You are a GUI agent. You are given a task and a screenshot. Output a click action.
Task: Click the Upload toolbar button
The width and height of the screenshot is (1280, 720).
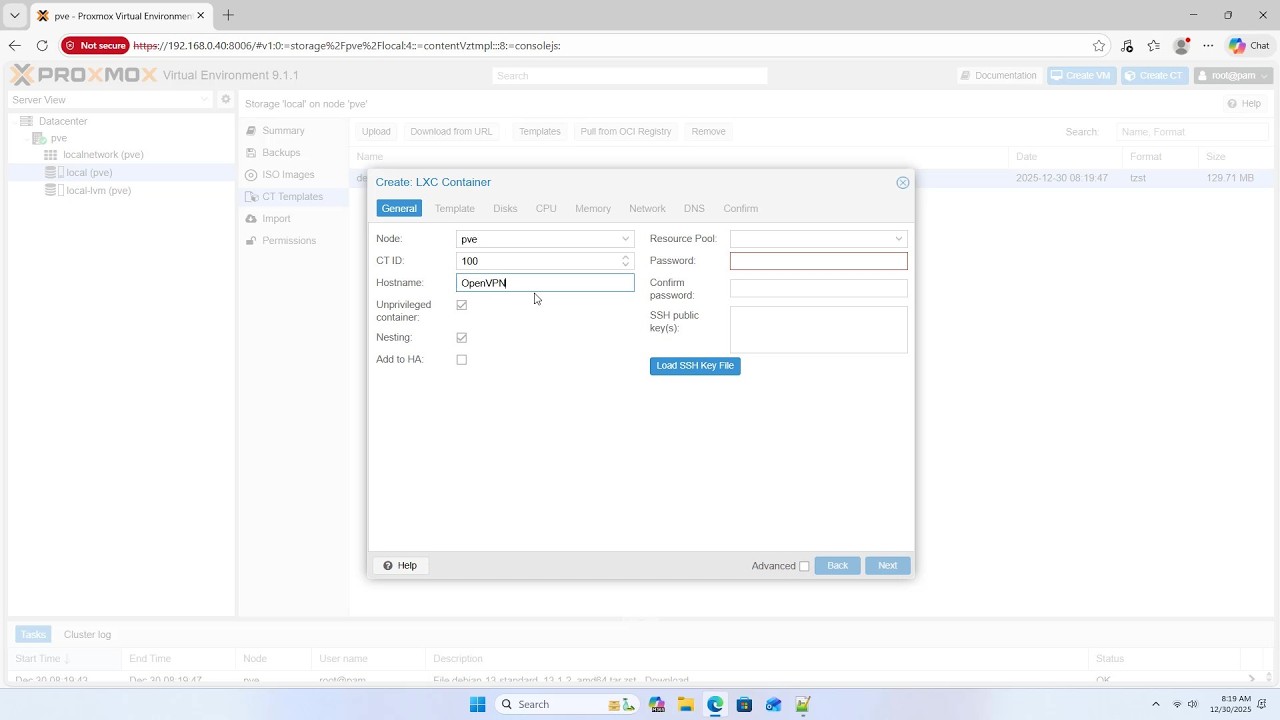(376, 132)
